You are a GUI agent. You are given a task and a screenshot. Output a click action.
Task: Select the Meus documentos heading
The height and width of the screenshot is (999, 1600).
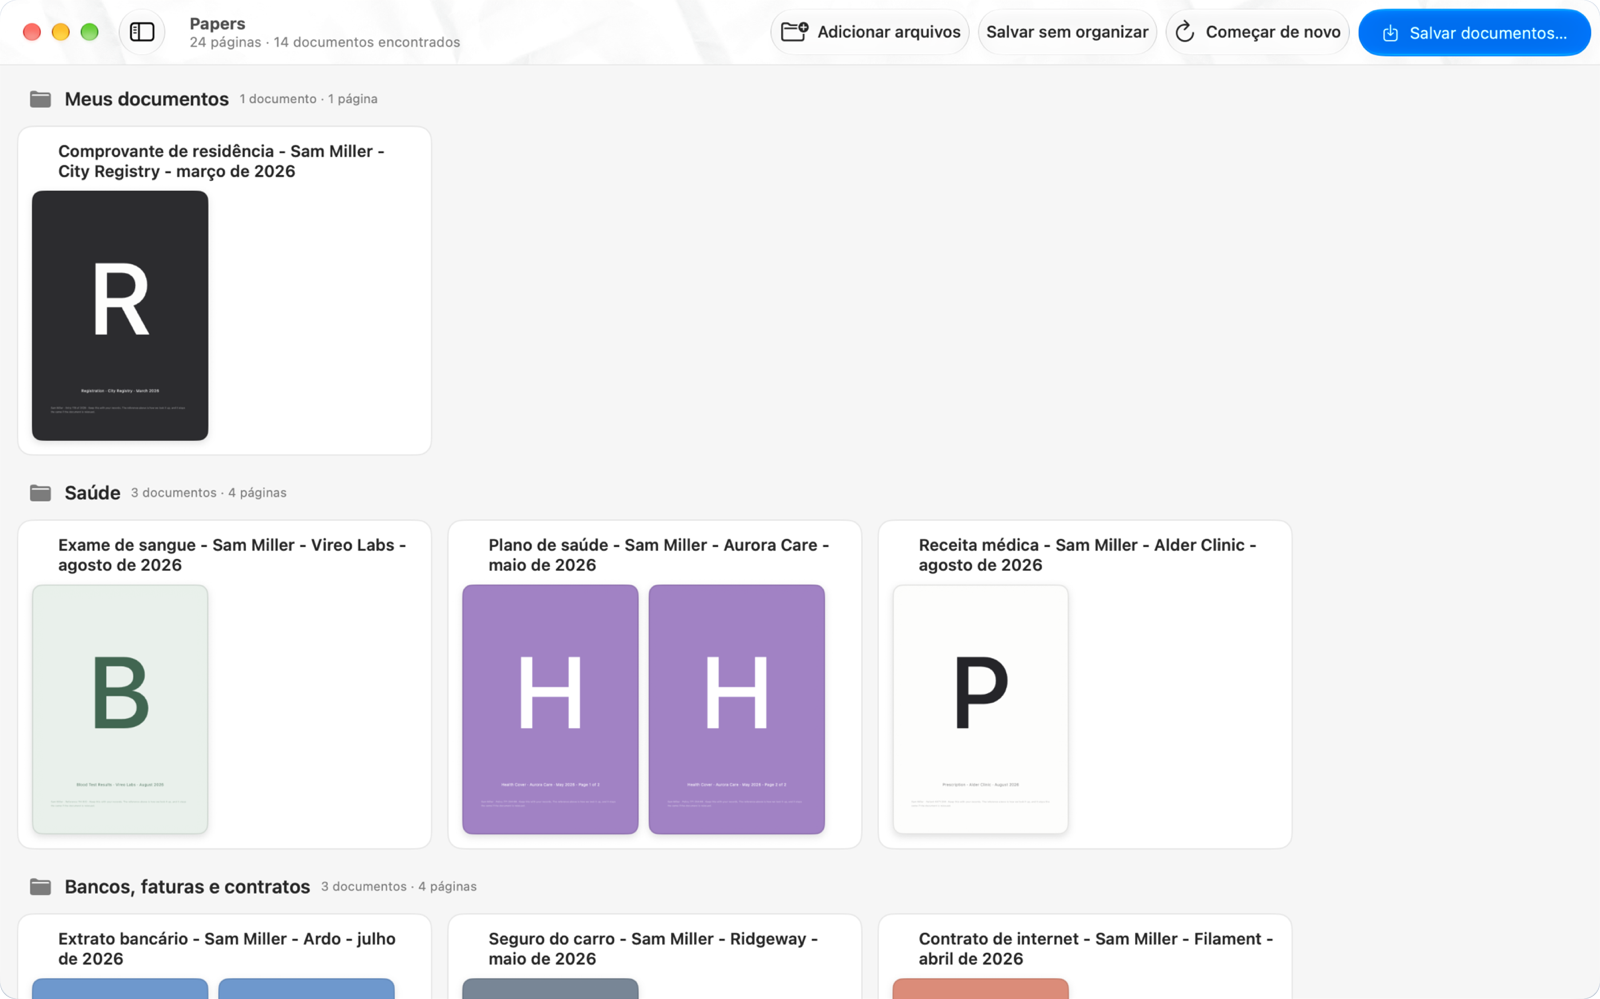click(147, 99)
